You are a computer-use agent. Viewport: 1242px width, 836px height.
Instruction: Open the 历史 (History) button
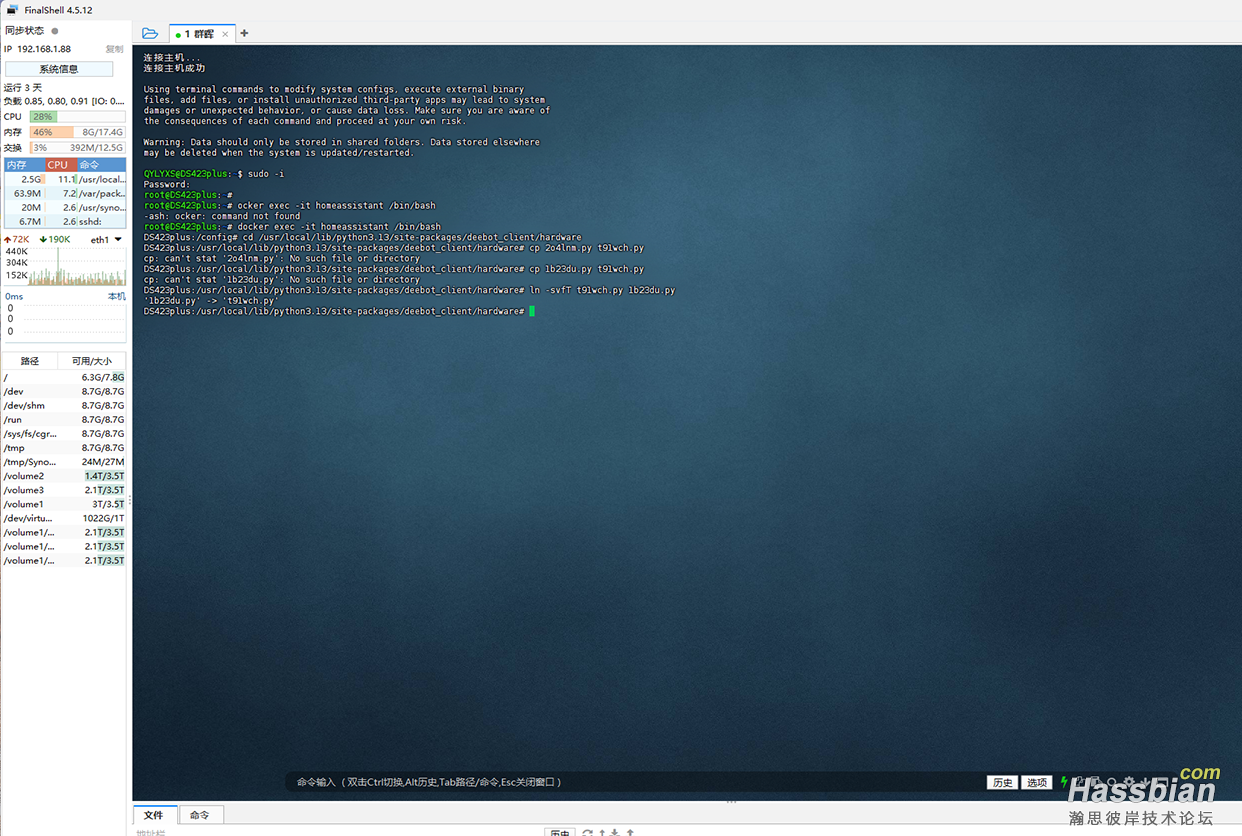(1003, 783)
